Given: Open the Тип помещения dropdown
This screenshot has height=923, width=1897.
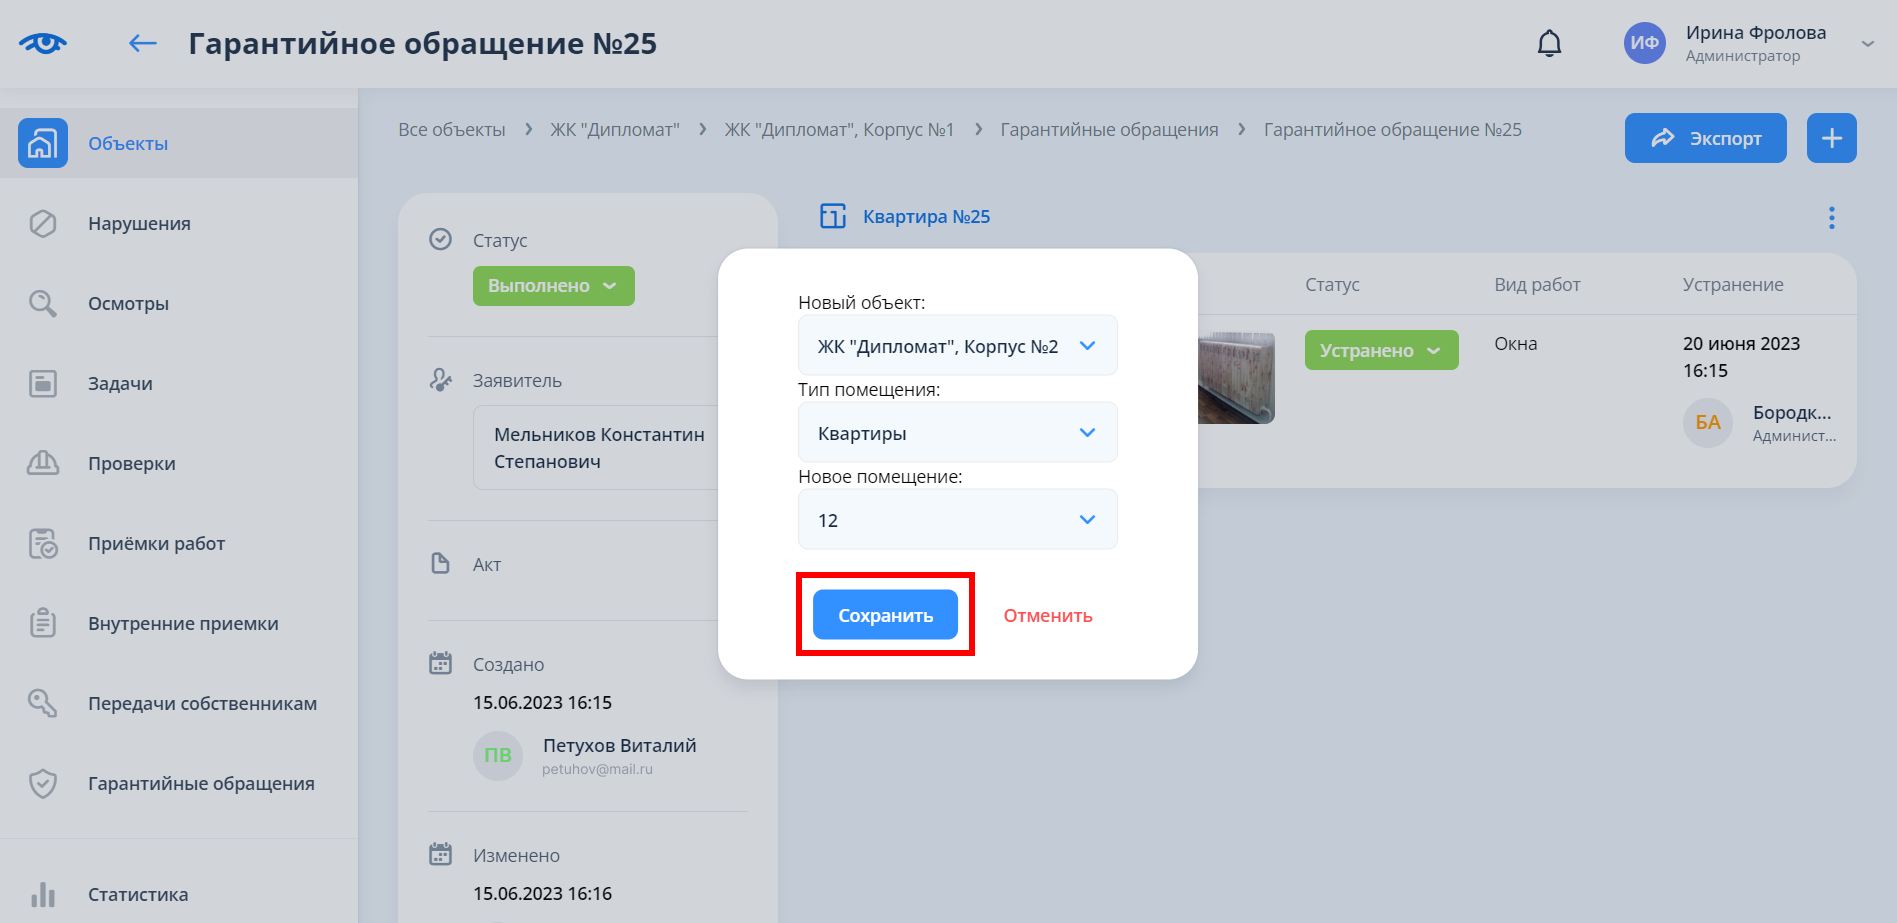Looking at the screenshot, I should click(957, 433).
